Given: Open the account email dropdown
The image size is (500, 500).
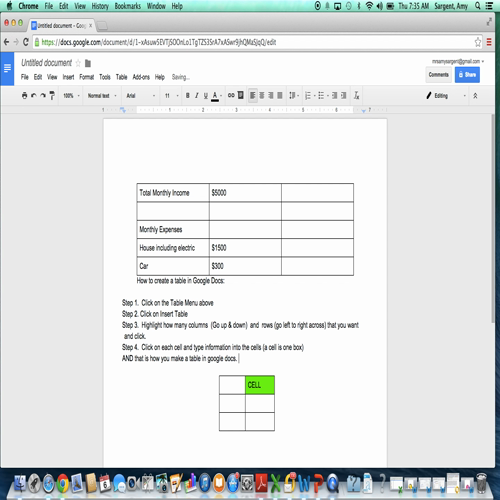Looking at the screenshot, I should pos(458,61).
